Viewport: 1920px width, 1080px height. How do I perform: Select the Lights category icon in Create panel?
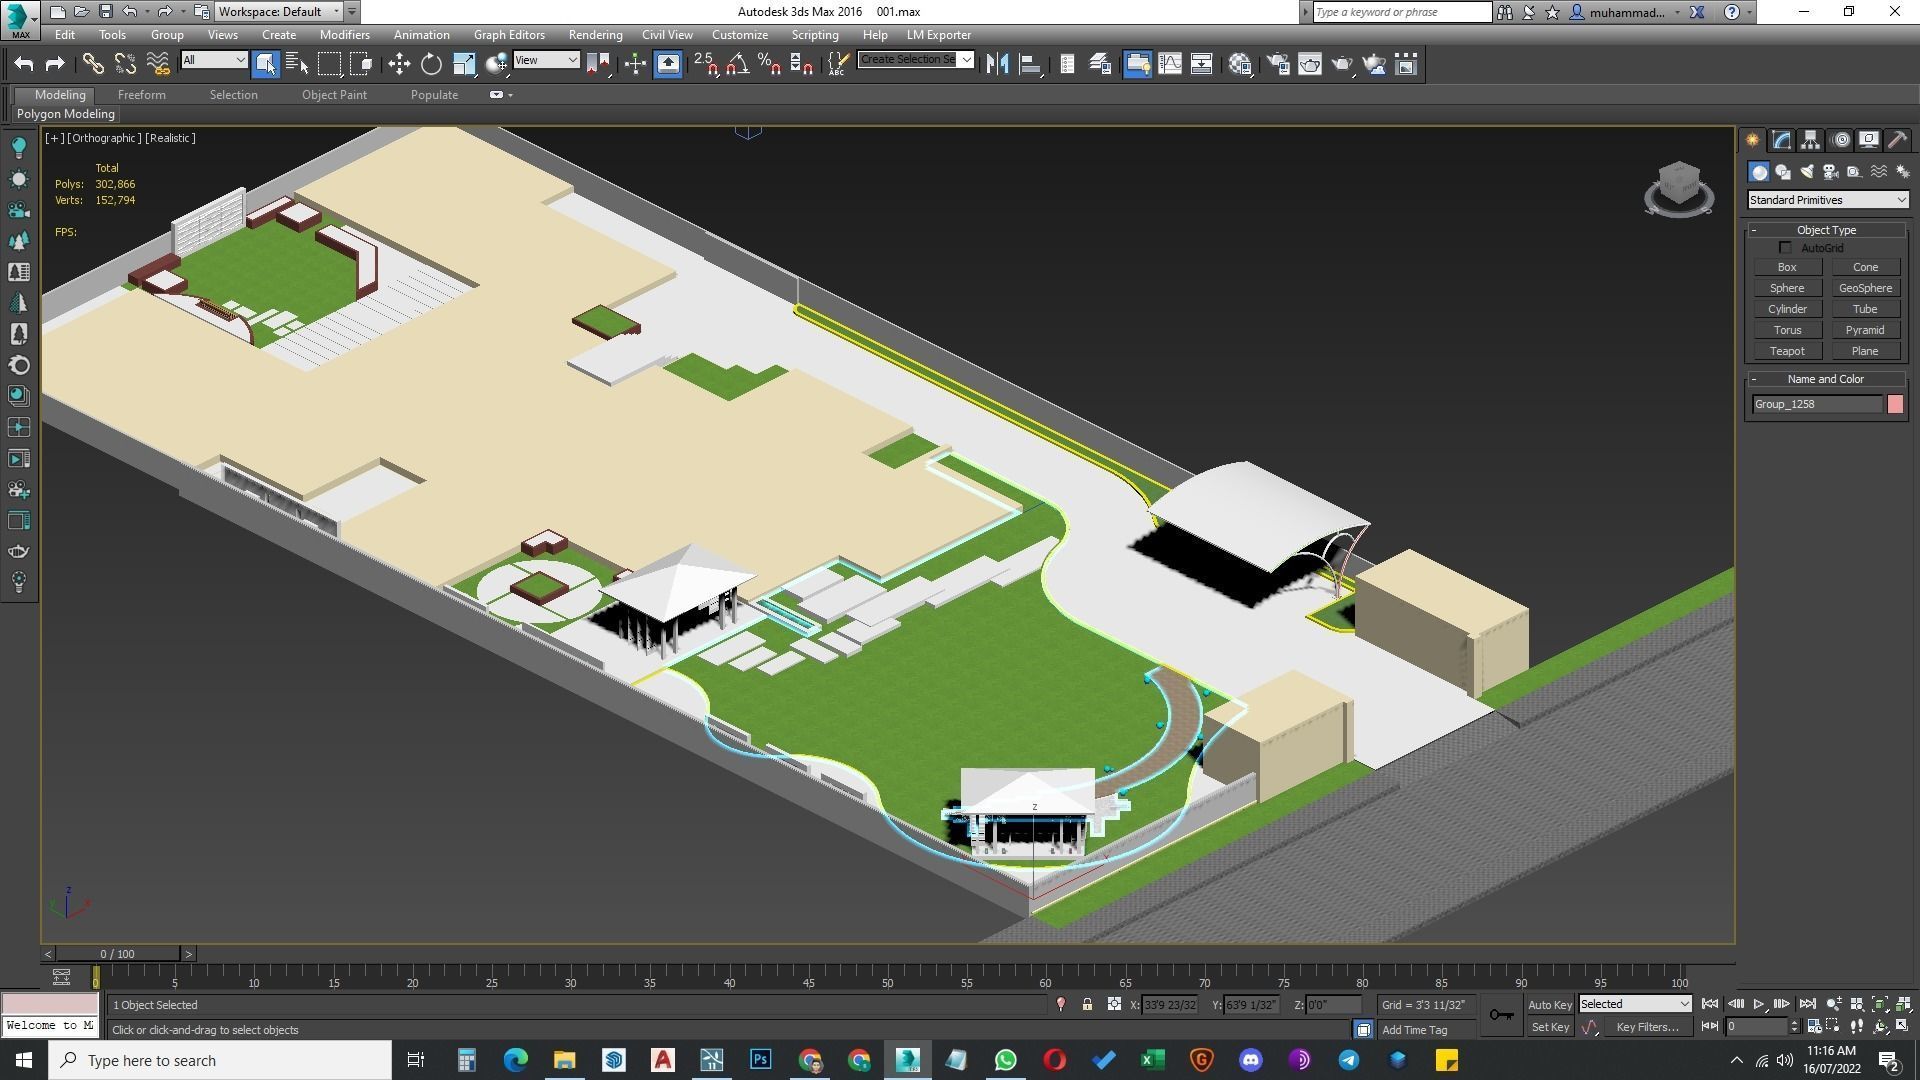1807,172
